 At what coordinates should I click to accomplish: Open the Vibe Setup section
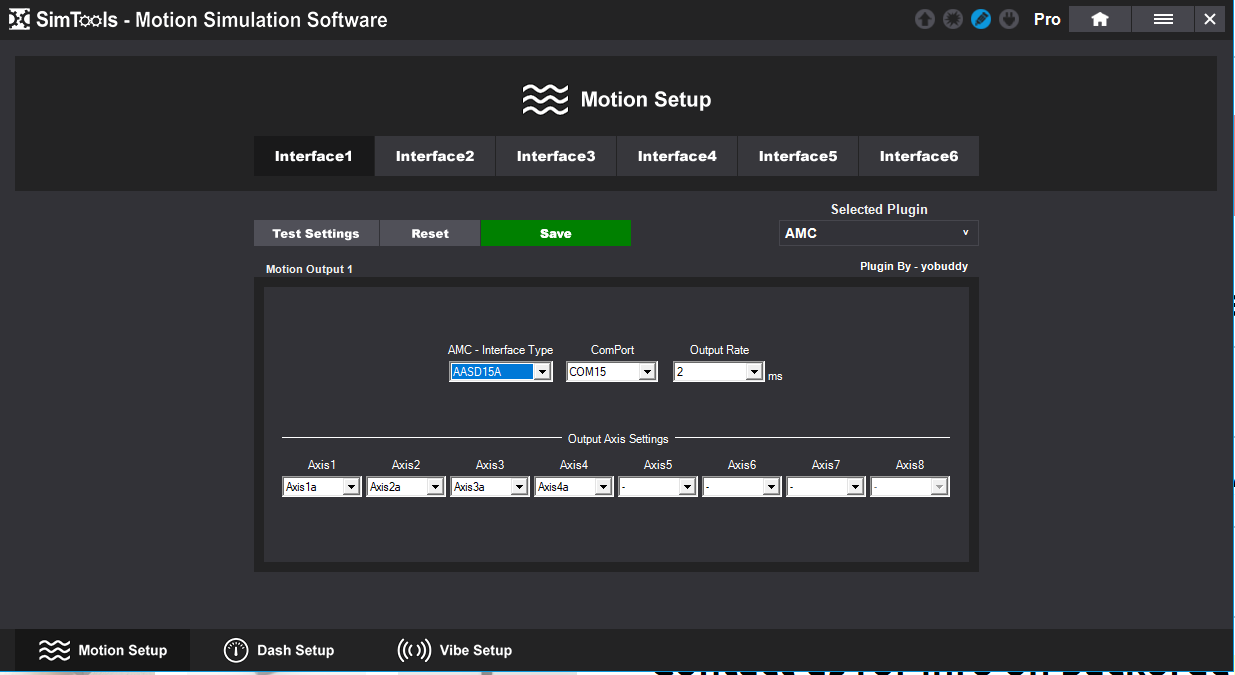455,650
